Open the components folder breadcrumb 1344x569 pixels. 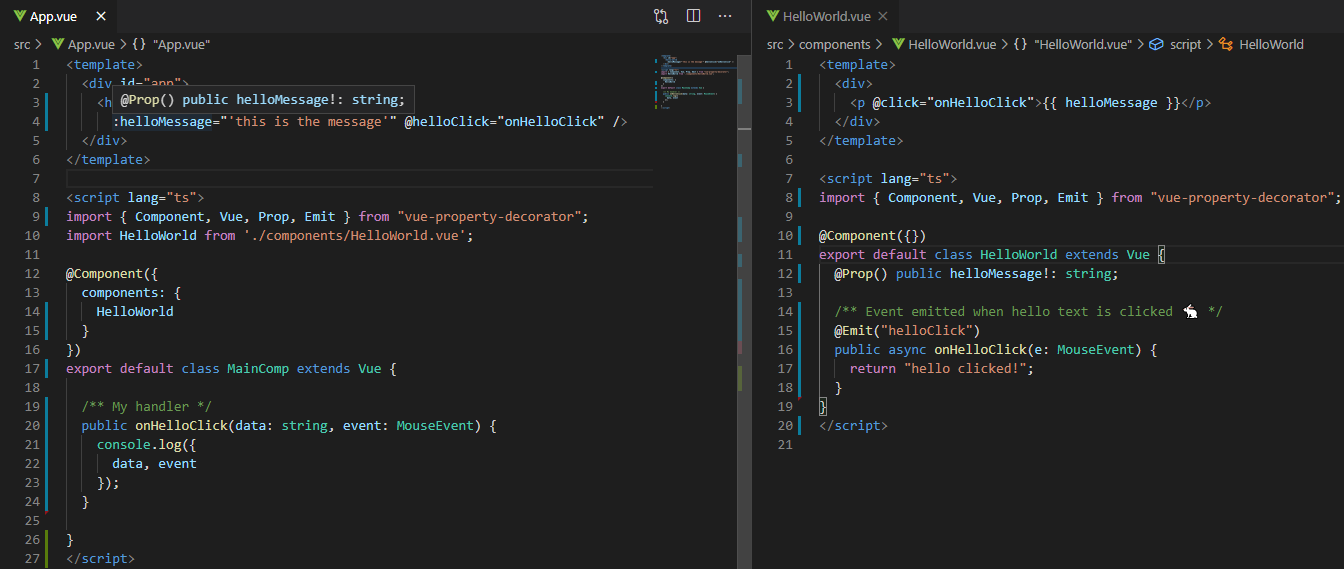tap(835, 44)
